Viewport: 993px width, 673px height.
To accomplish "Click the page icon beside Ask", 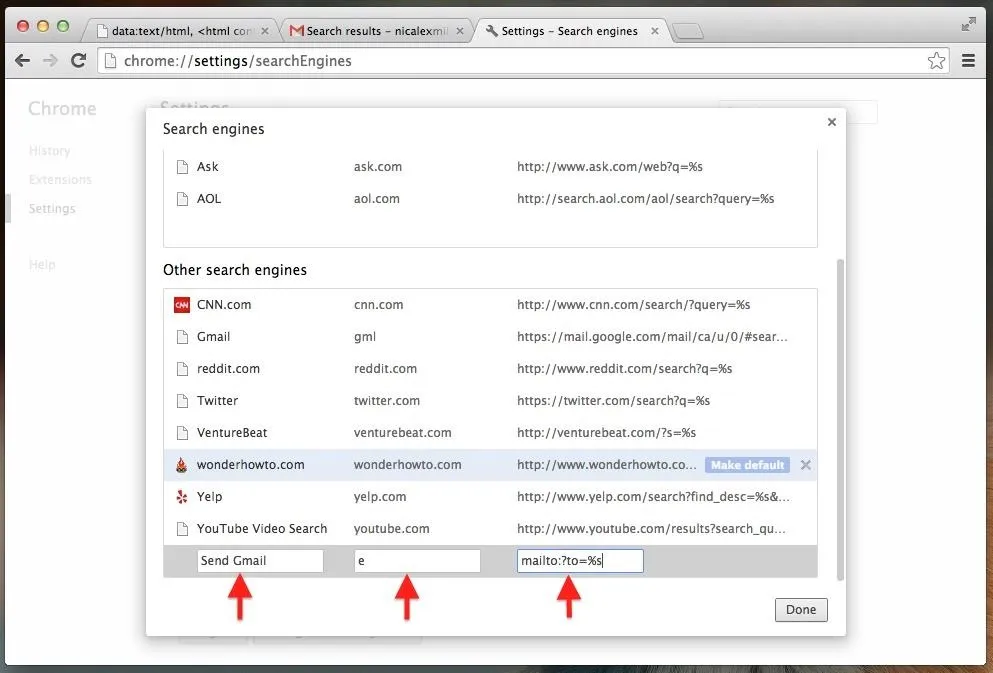I will point(182,167).
